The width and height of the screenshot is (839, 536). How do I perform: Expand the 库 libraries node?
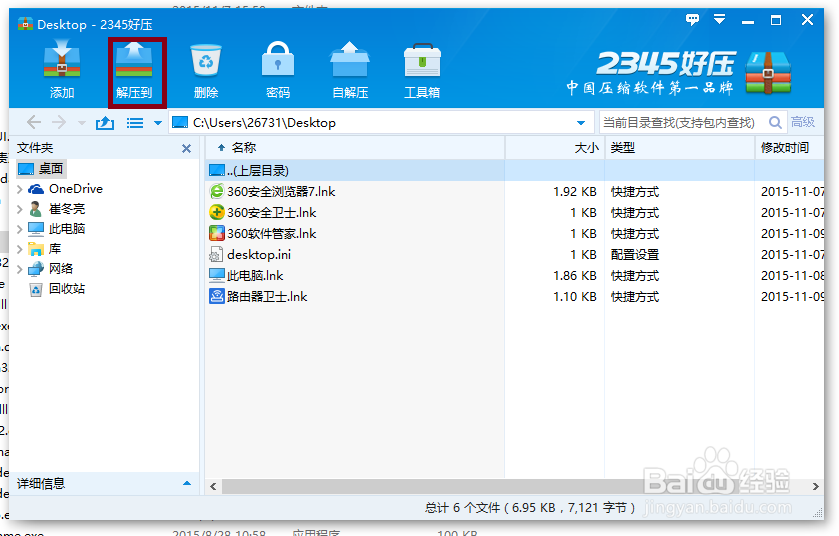[x=20, y=249]
